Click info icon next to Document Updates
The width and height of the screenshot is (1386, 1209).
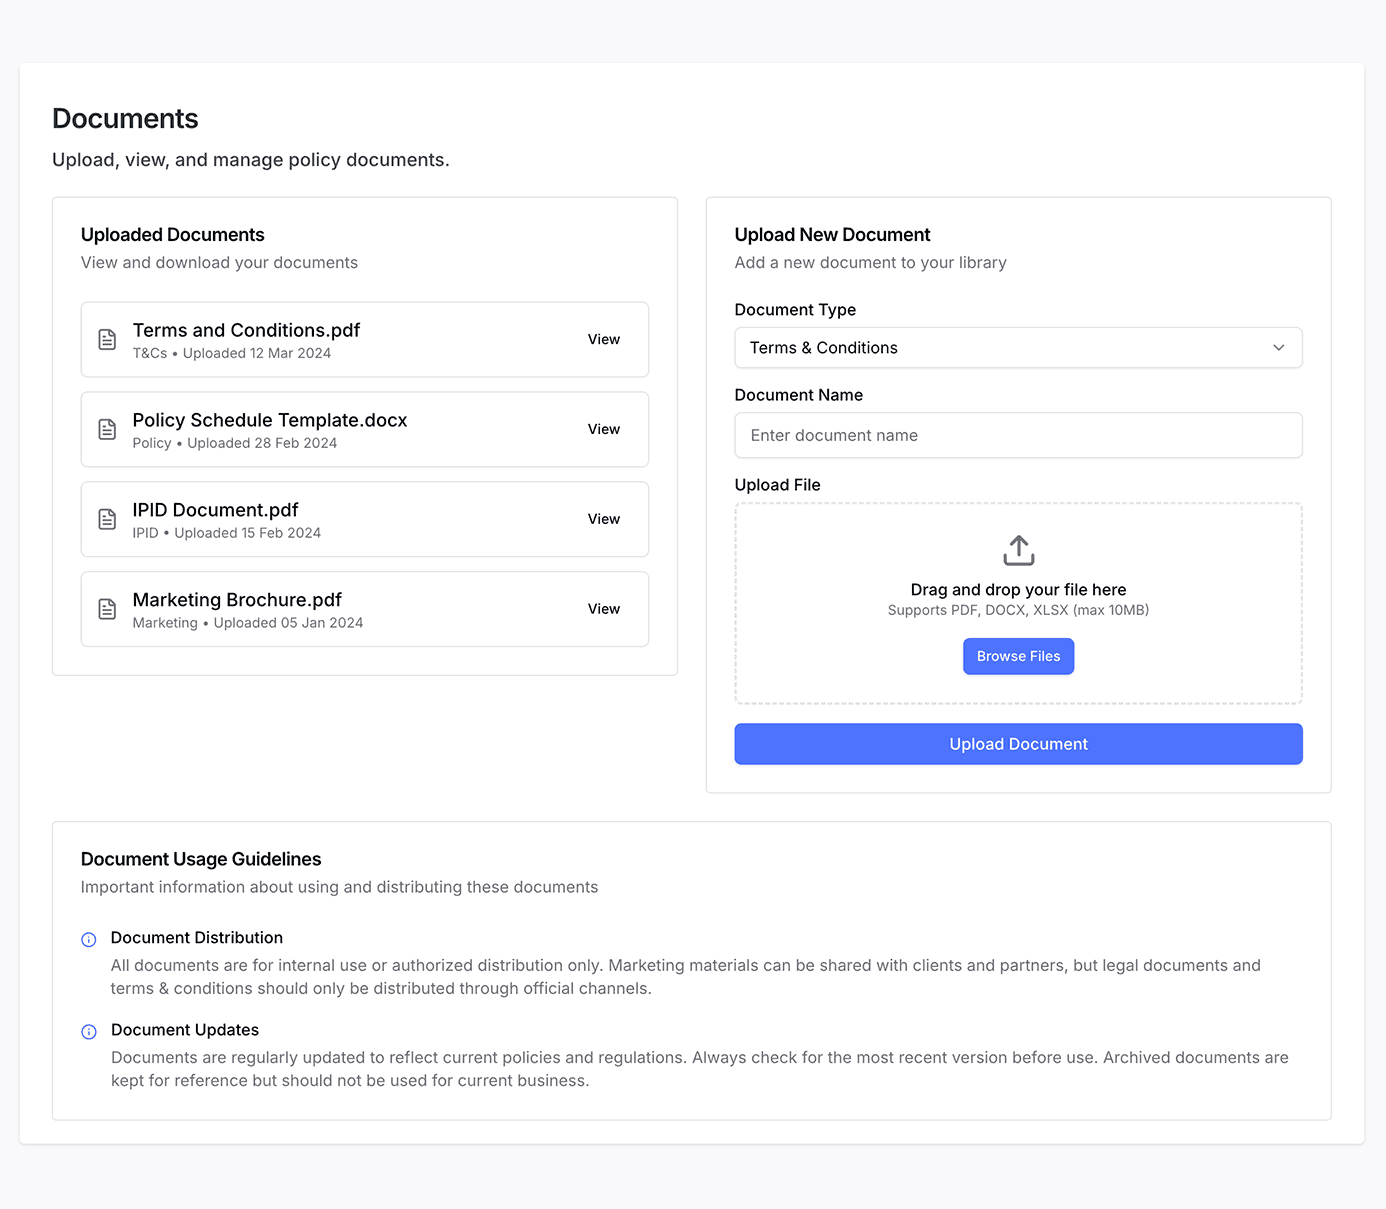tap(89, 1032)
